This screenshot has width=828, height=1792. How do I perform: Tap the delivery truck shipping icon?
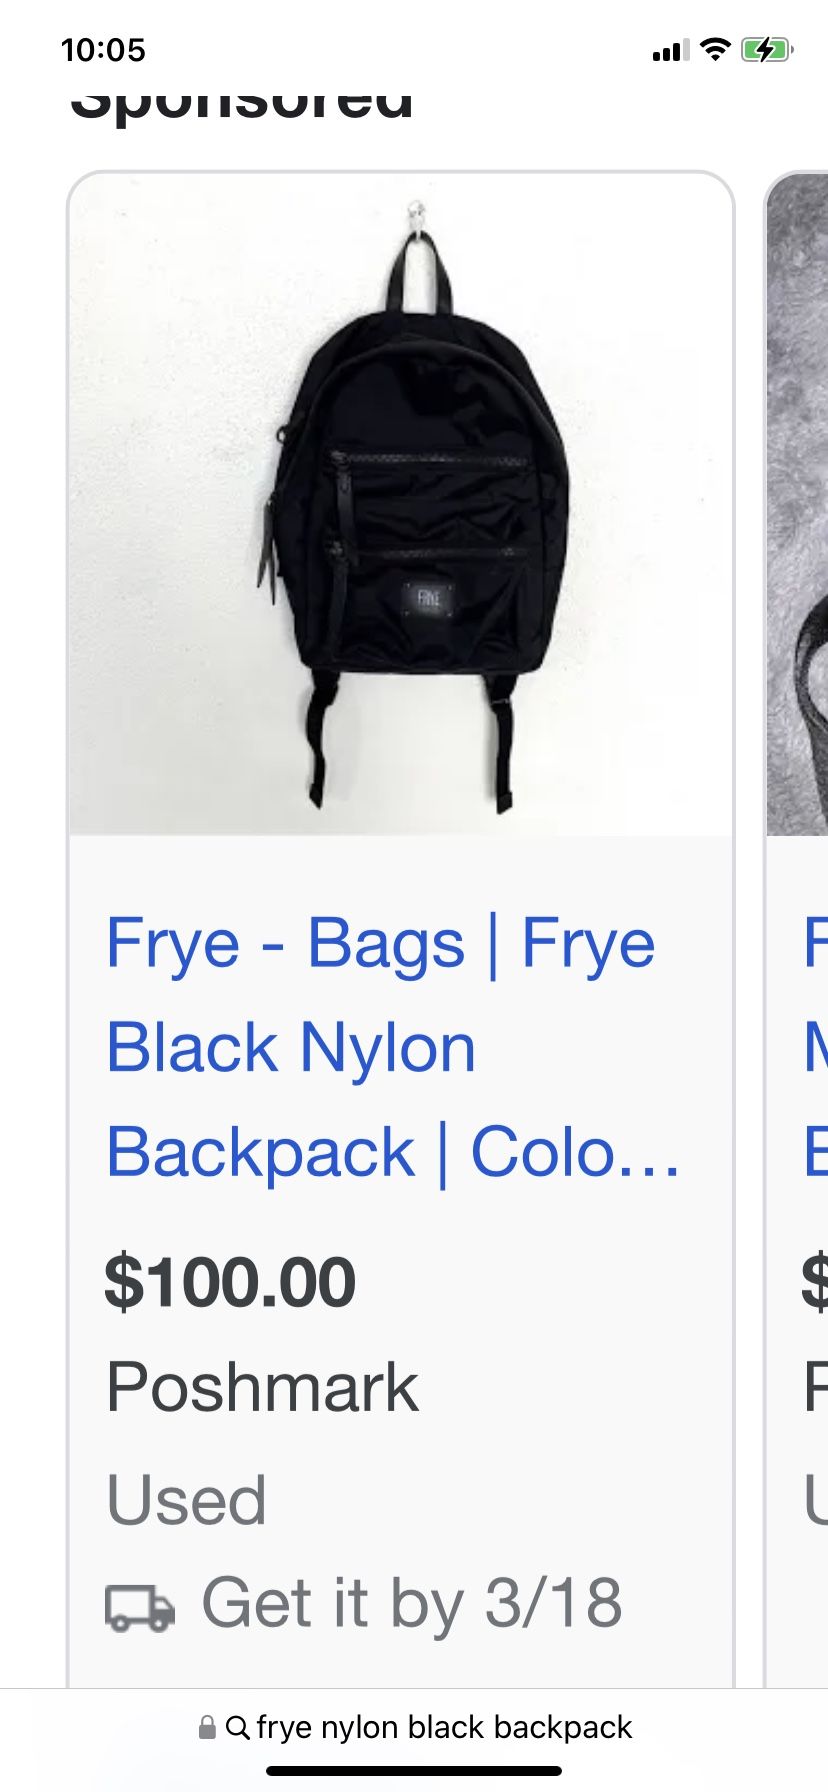pyautogui.click(x=140, y=1607)
